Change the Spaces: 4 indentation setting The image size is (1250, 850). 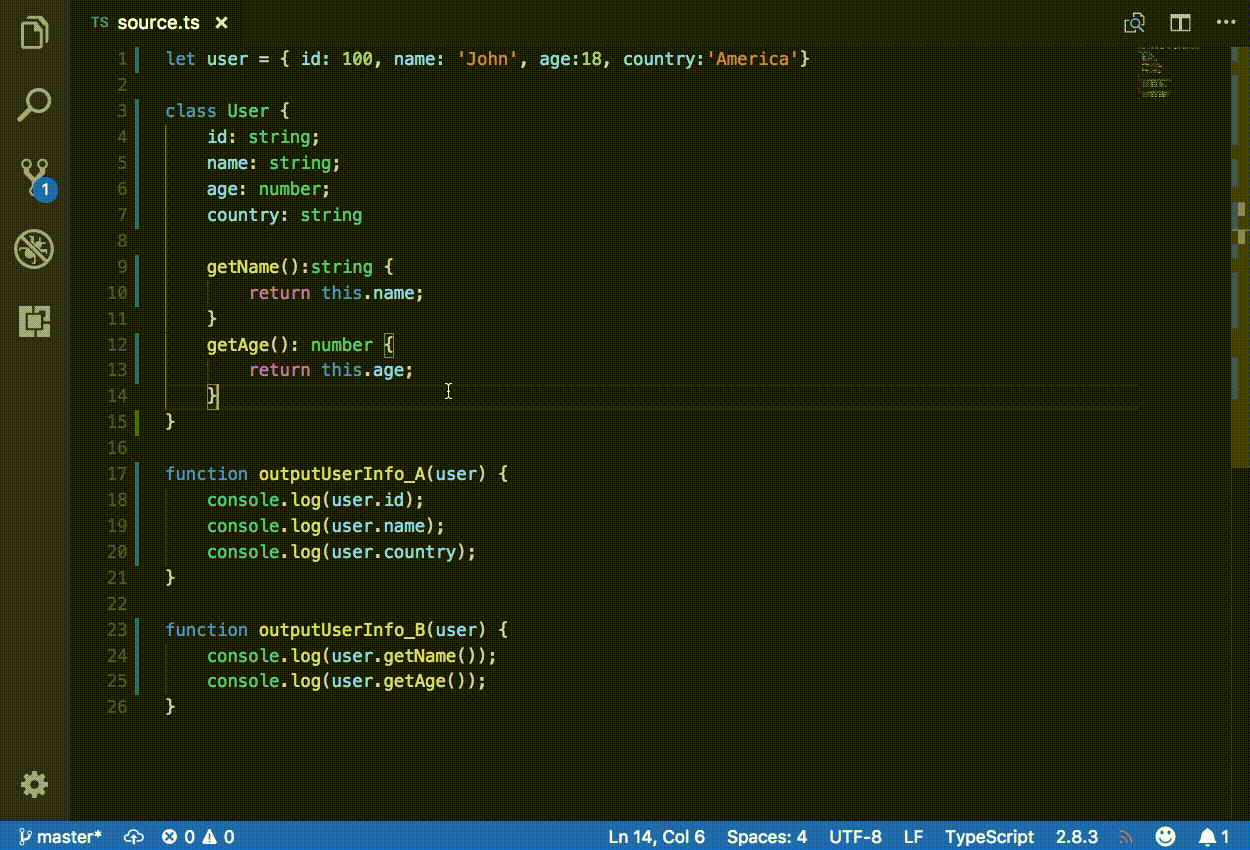click(x=766, y=836)
